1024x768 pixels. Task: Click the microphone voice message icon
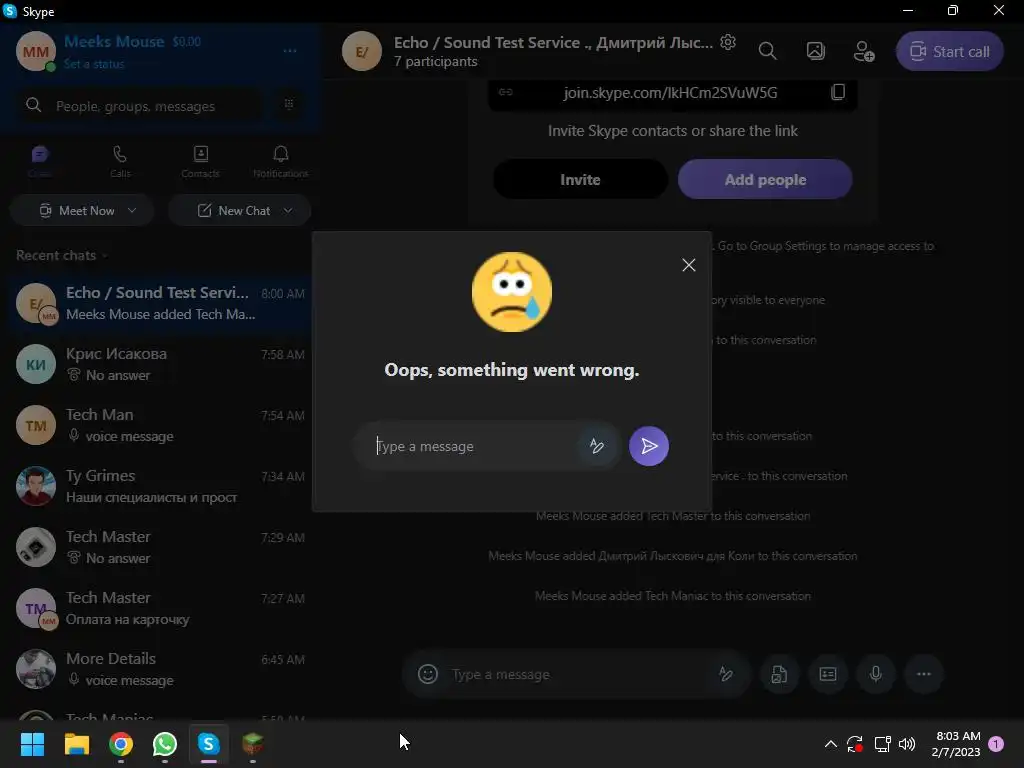[876, 674]
